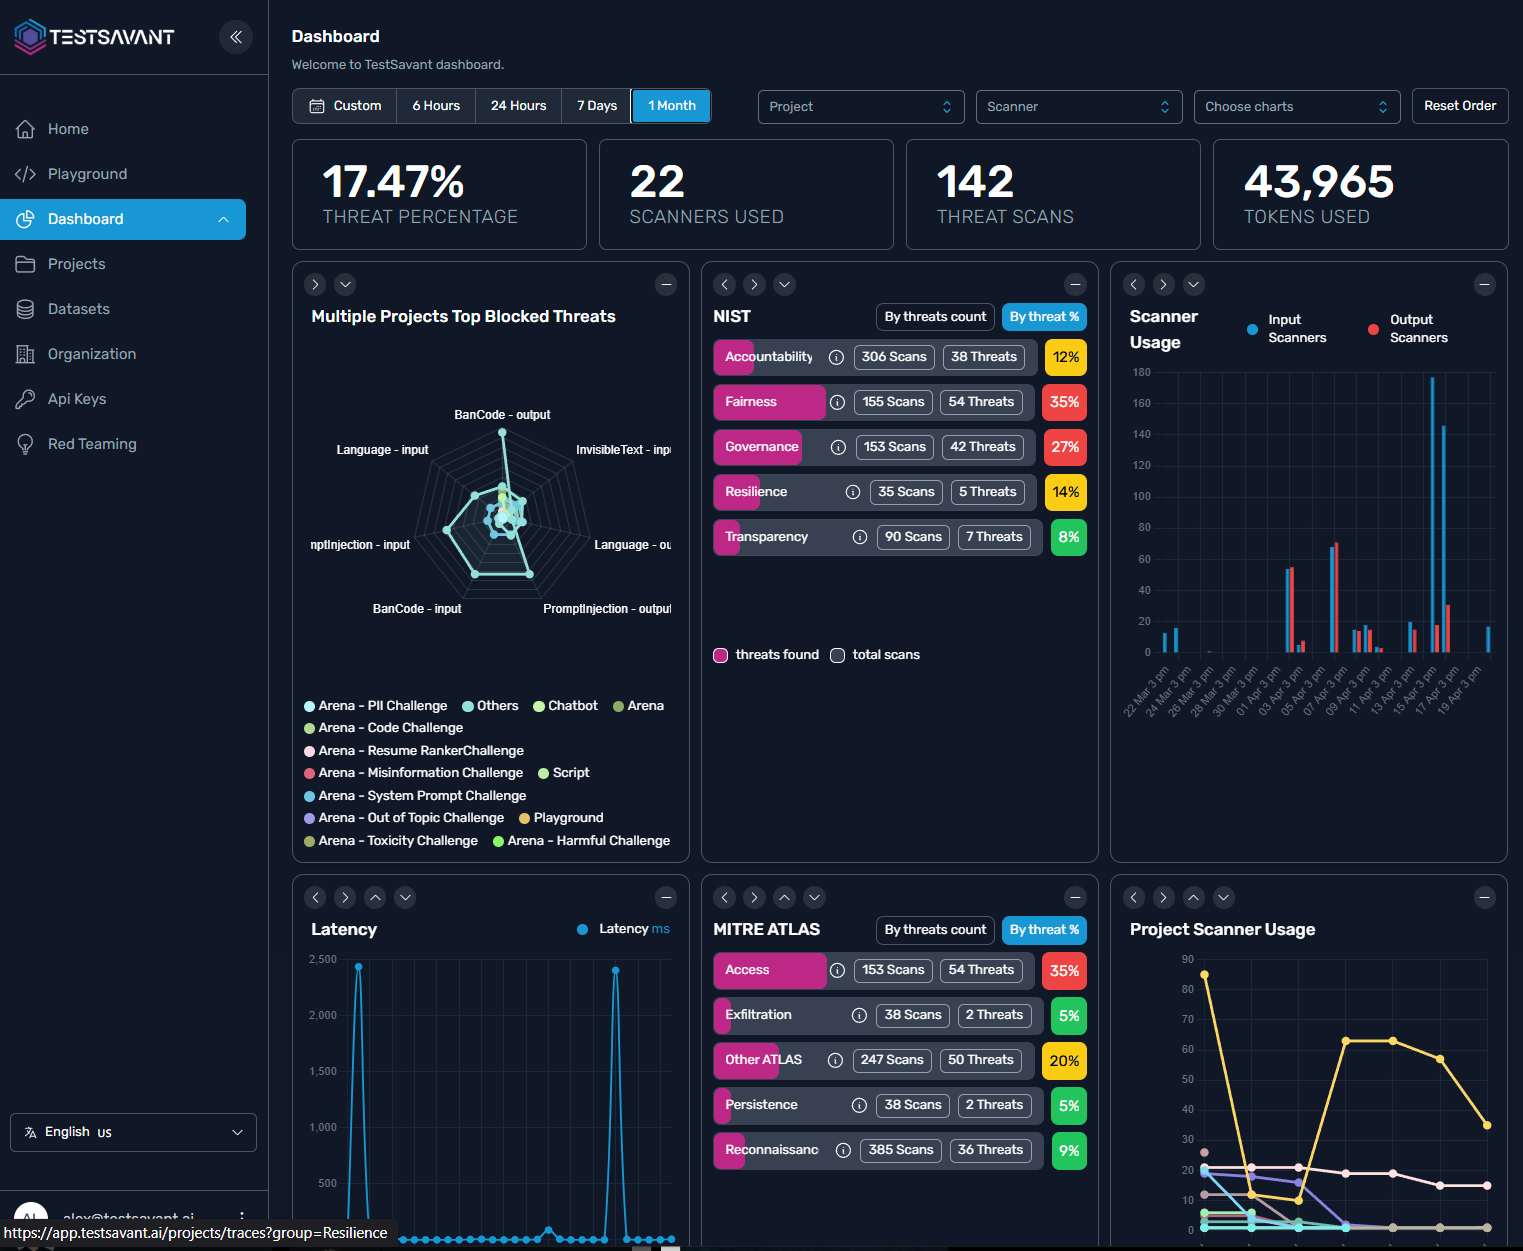Select the 7 Days time range tab

point(596,106)
